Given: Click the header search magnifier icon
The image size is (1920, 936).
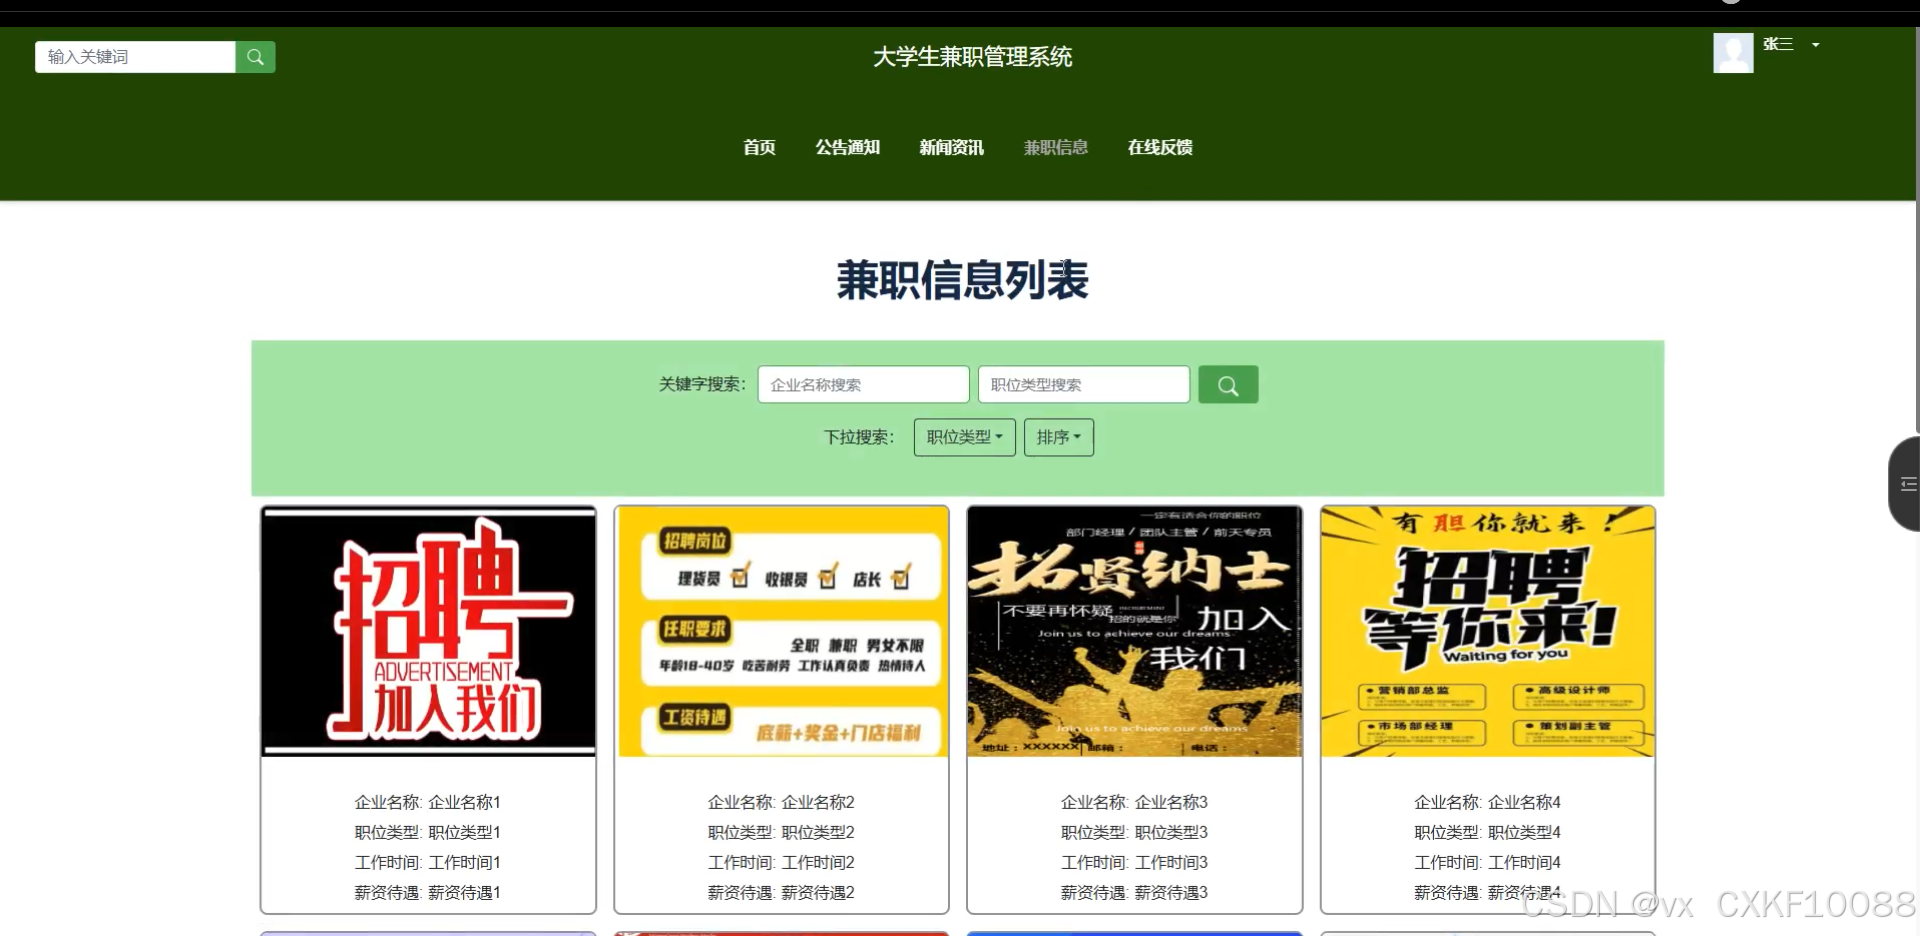Looking at the screenshot, I should coord(255,57).
